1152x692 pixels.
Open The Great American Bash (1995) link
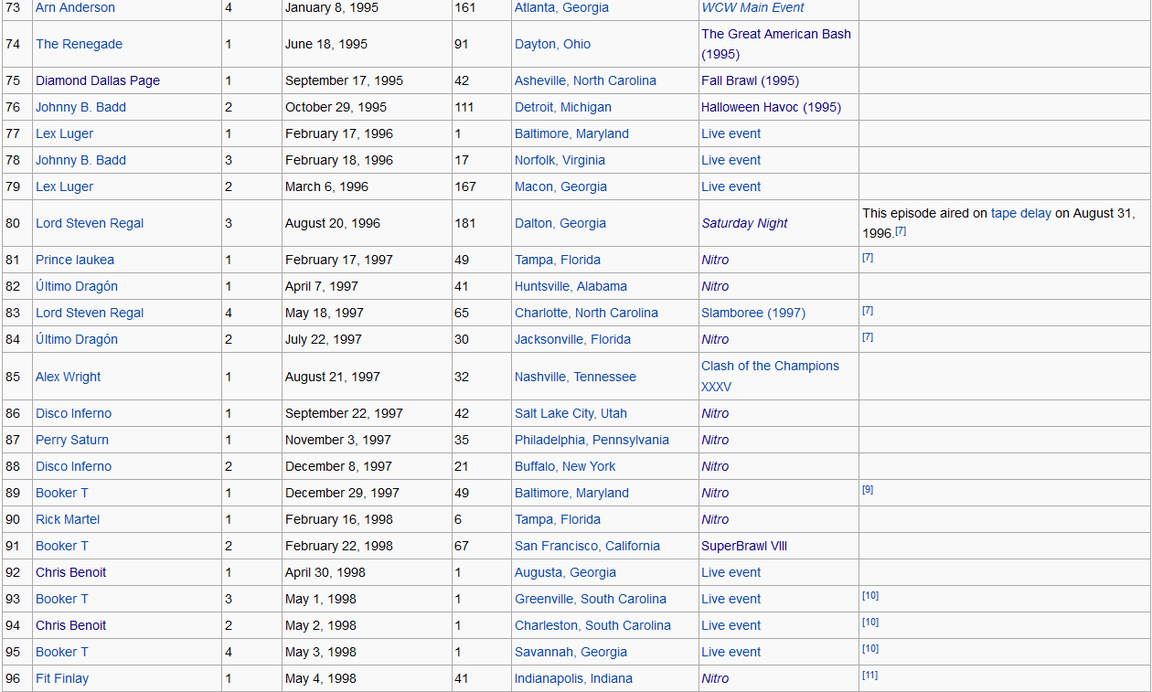(x=776, y=44)
